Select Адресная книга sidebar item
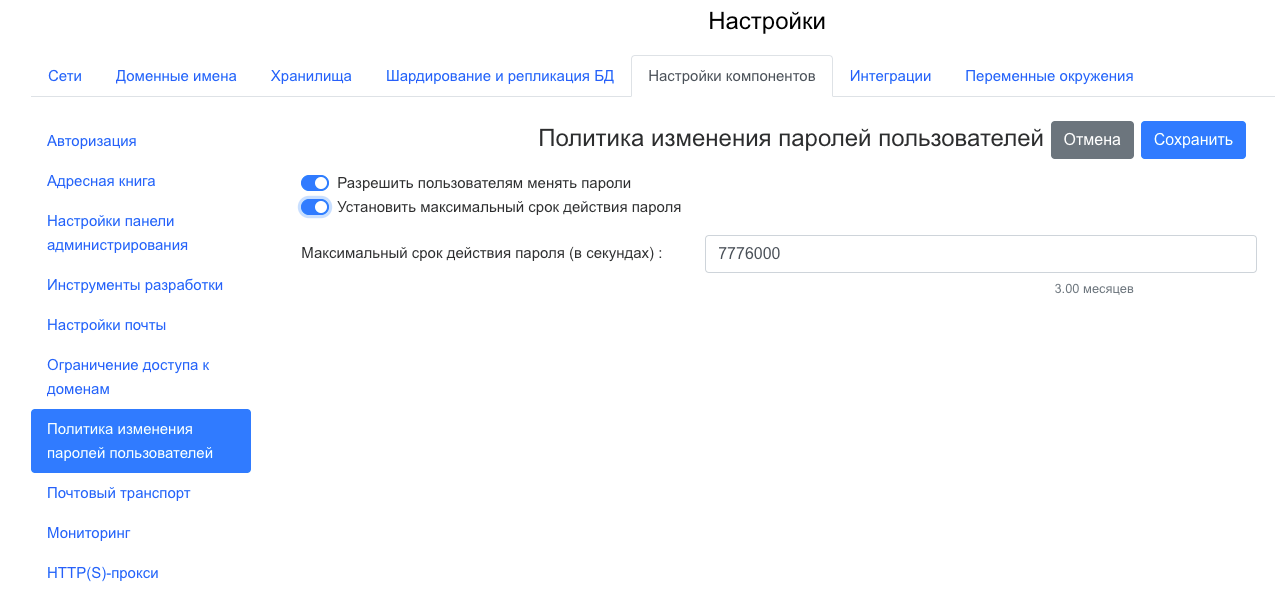Screen dimensions: 1275x594 pyautogui.click(x=101, y=181)
